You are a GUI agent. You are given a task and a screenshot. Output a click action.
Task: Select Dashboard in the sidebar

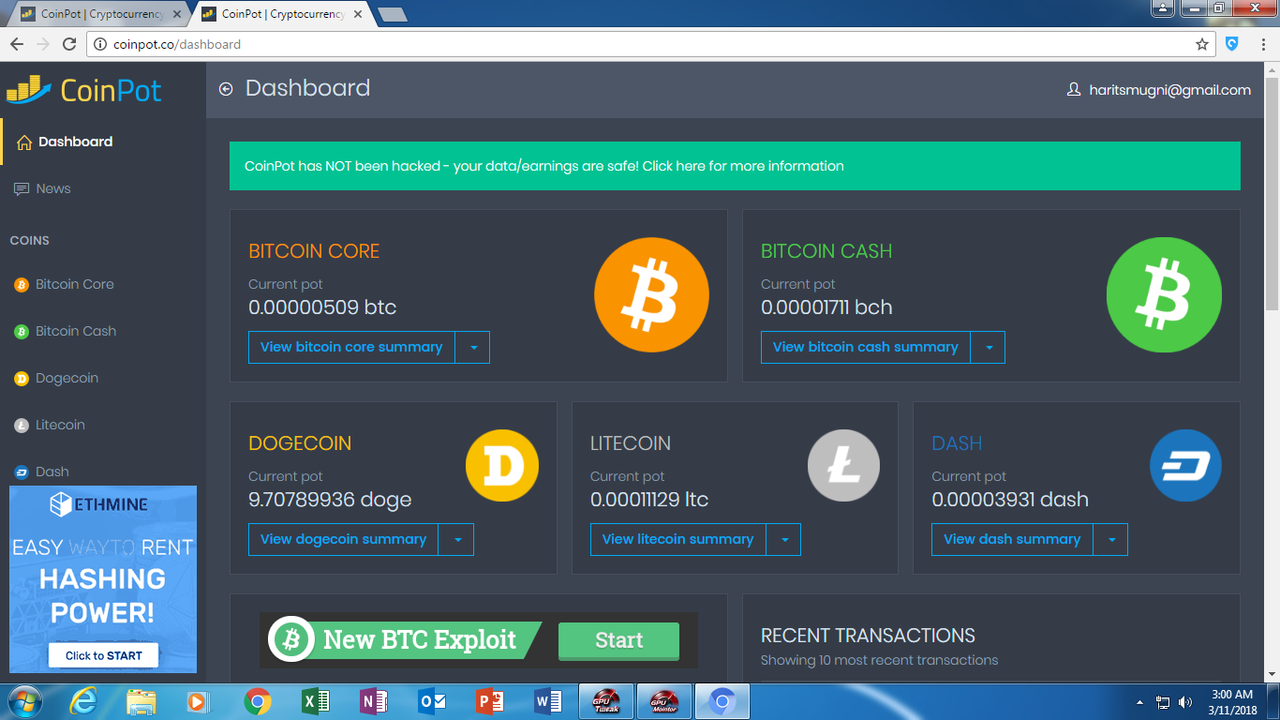(x=103, y=141)
